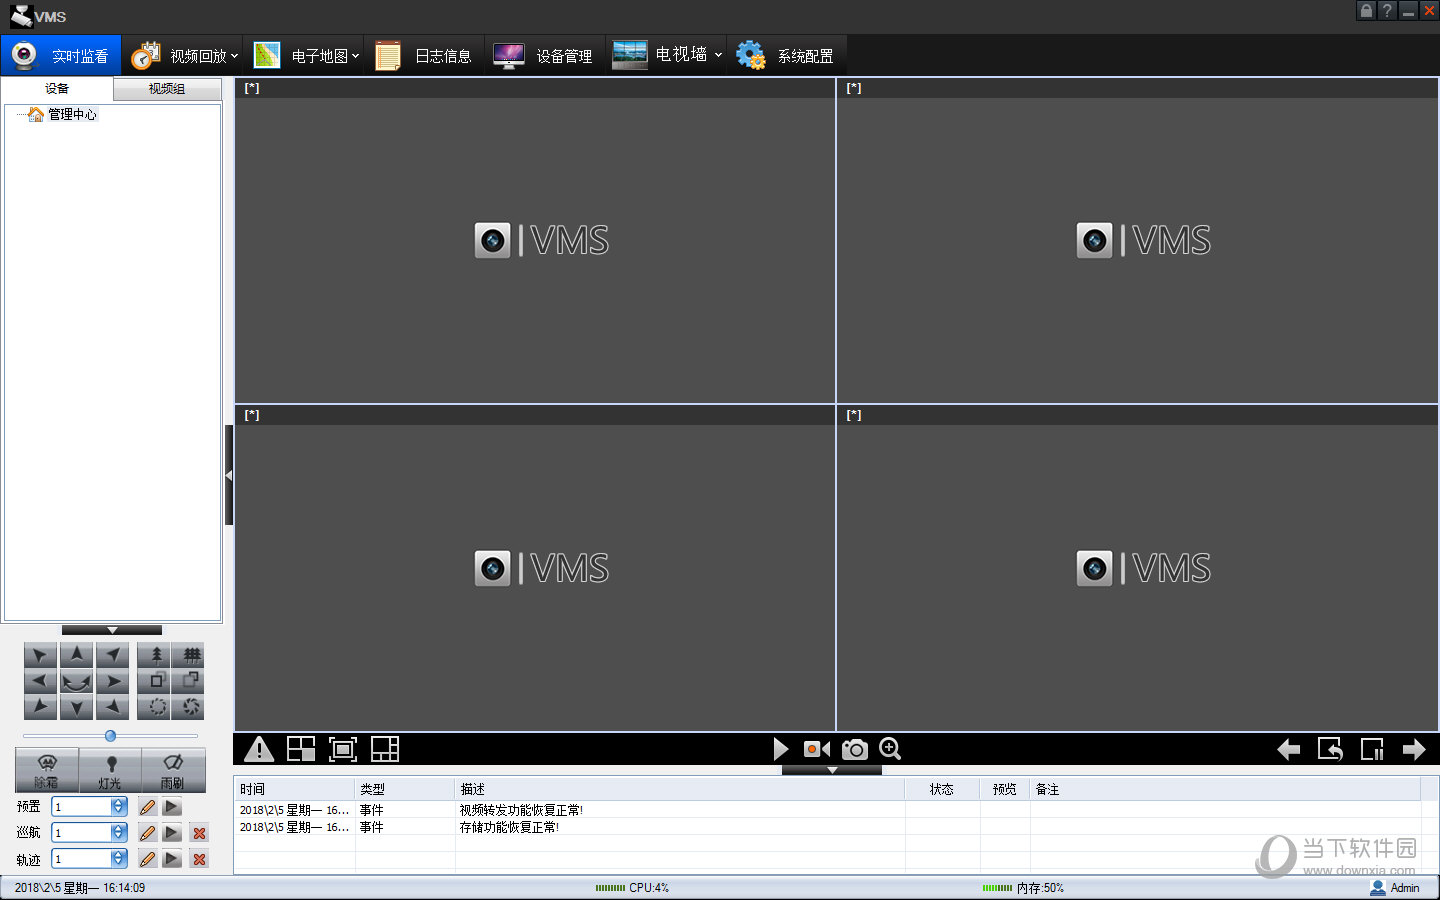1440x900 pixels.
Task: Switch to the 视频组 tab
Action: click(167, 89)
